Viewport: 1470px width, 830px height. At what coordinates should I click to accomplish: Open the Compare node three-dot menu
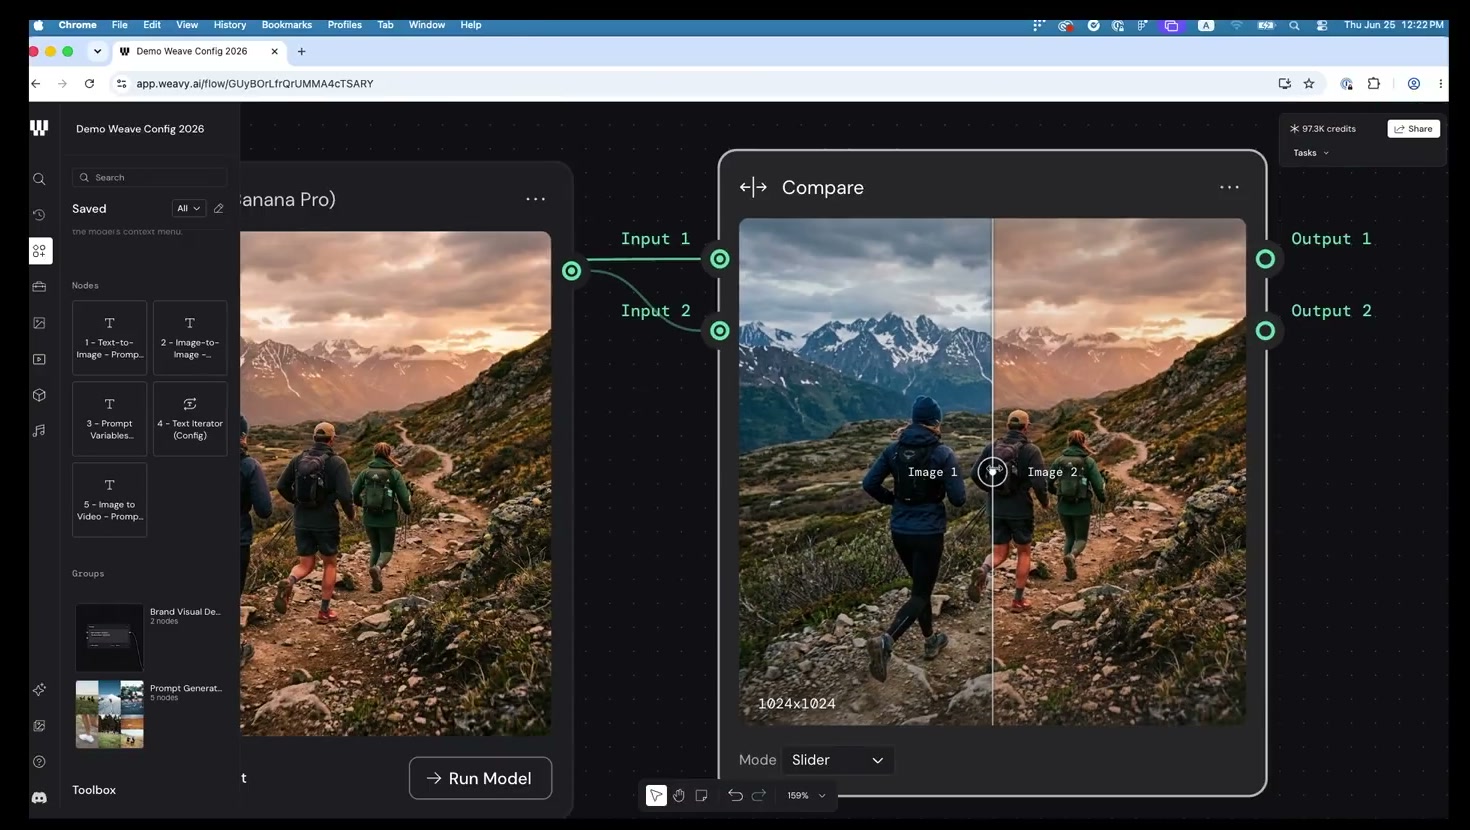coord(1229,187)
